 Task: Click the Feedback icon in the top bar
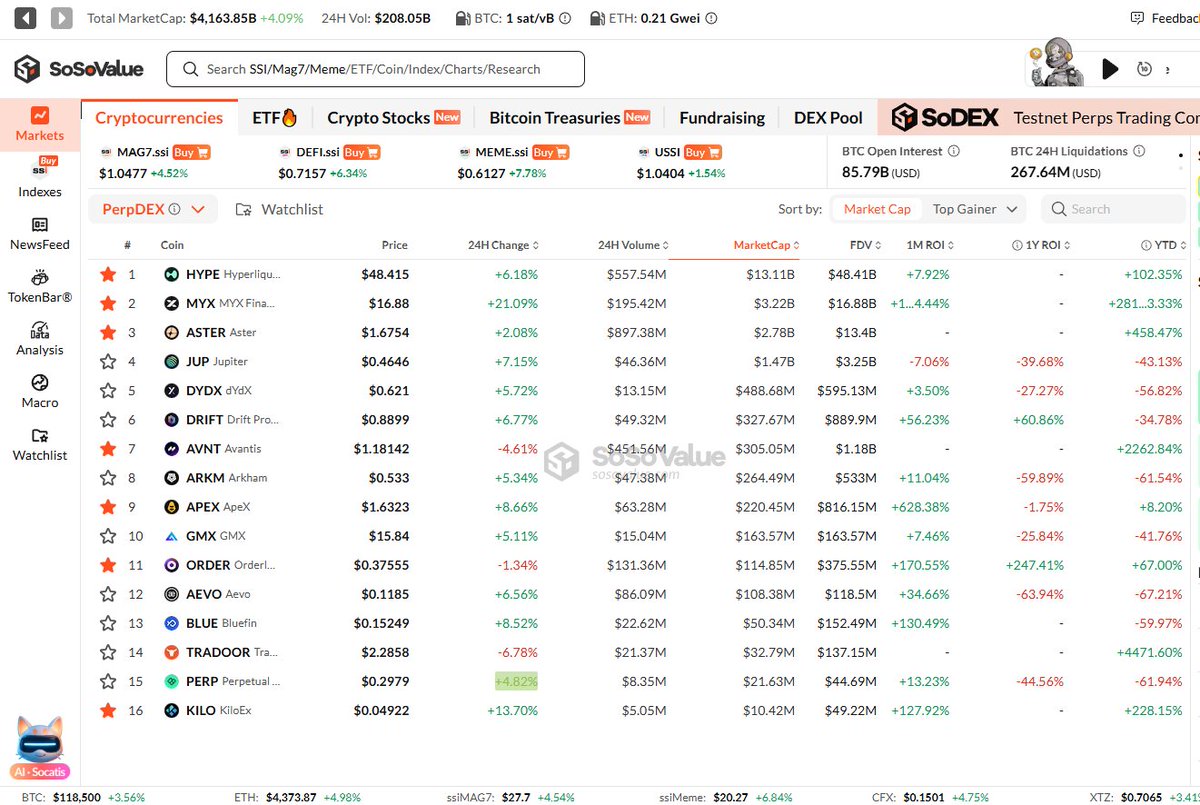pyautogui.click(x=1137, y=18)
